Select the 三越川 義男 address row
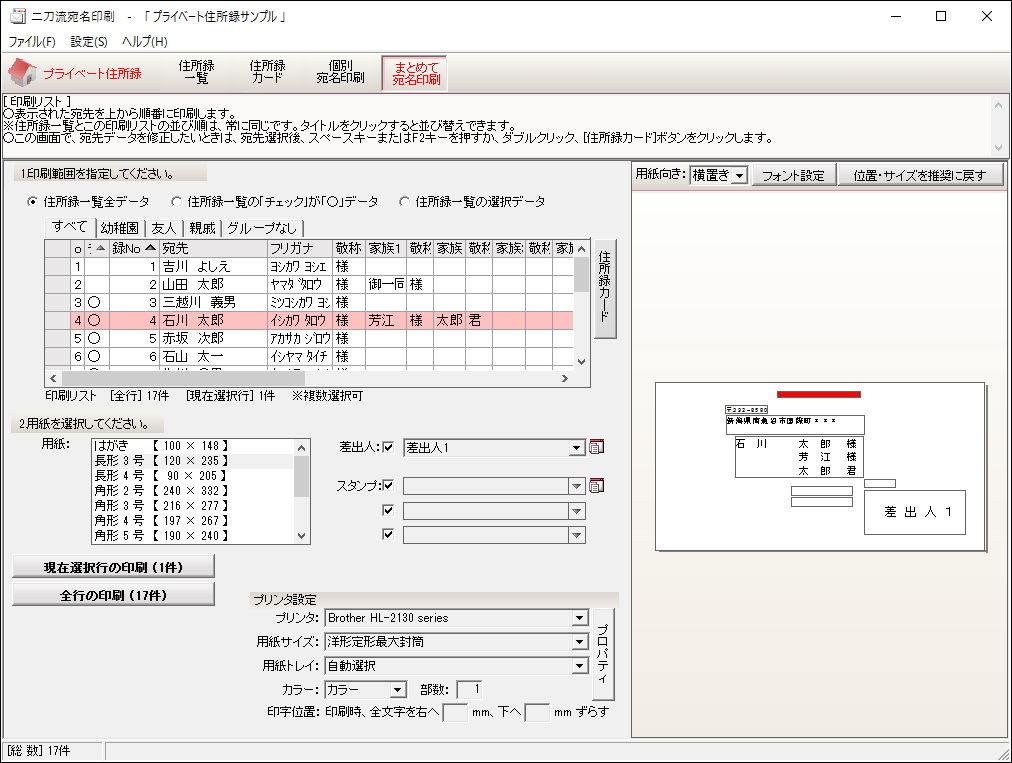Viewport: 1012px width, 763px height. click(x=309, y=302)
